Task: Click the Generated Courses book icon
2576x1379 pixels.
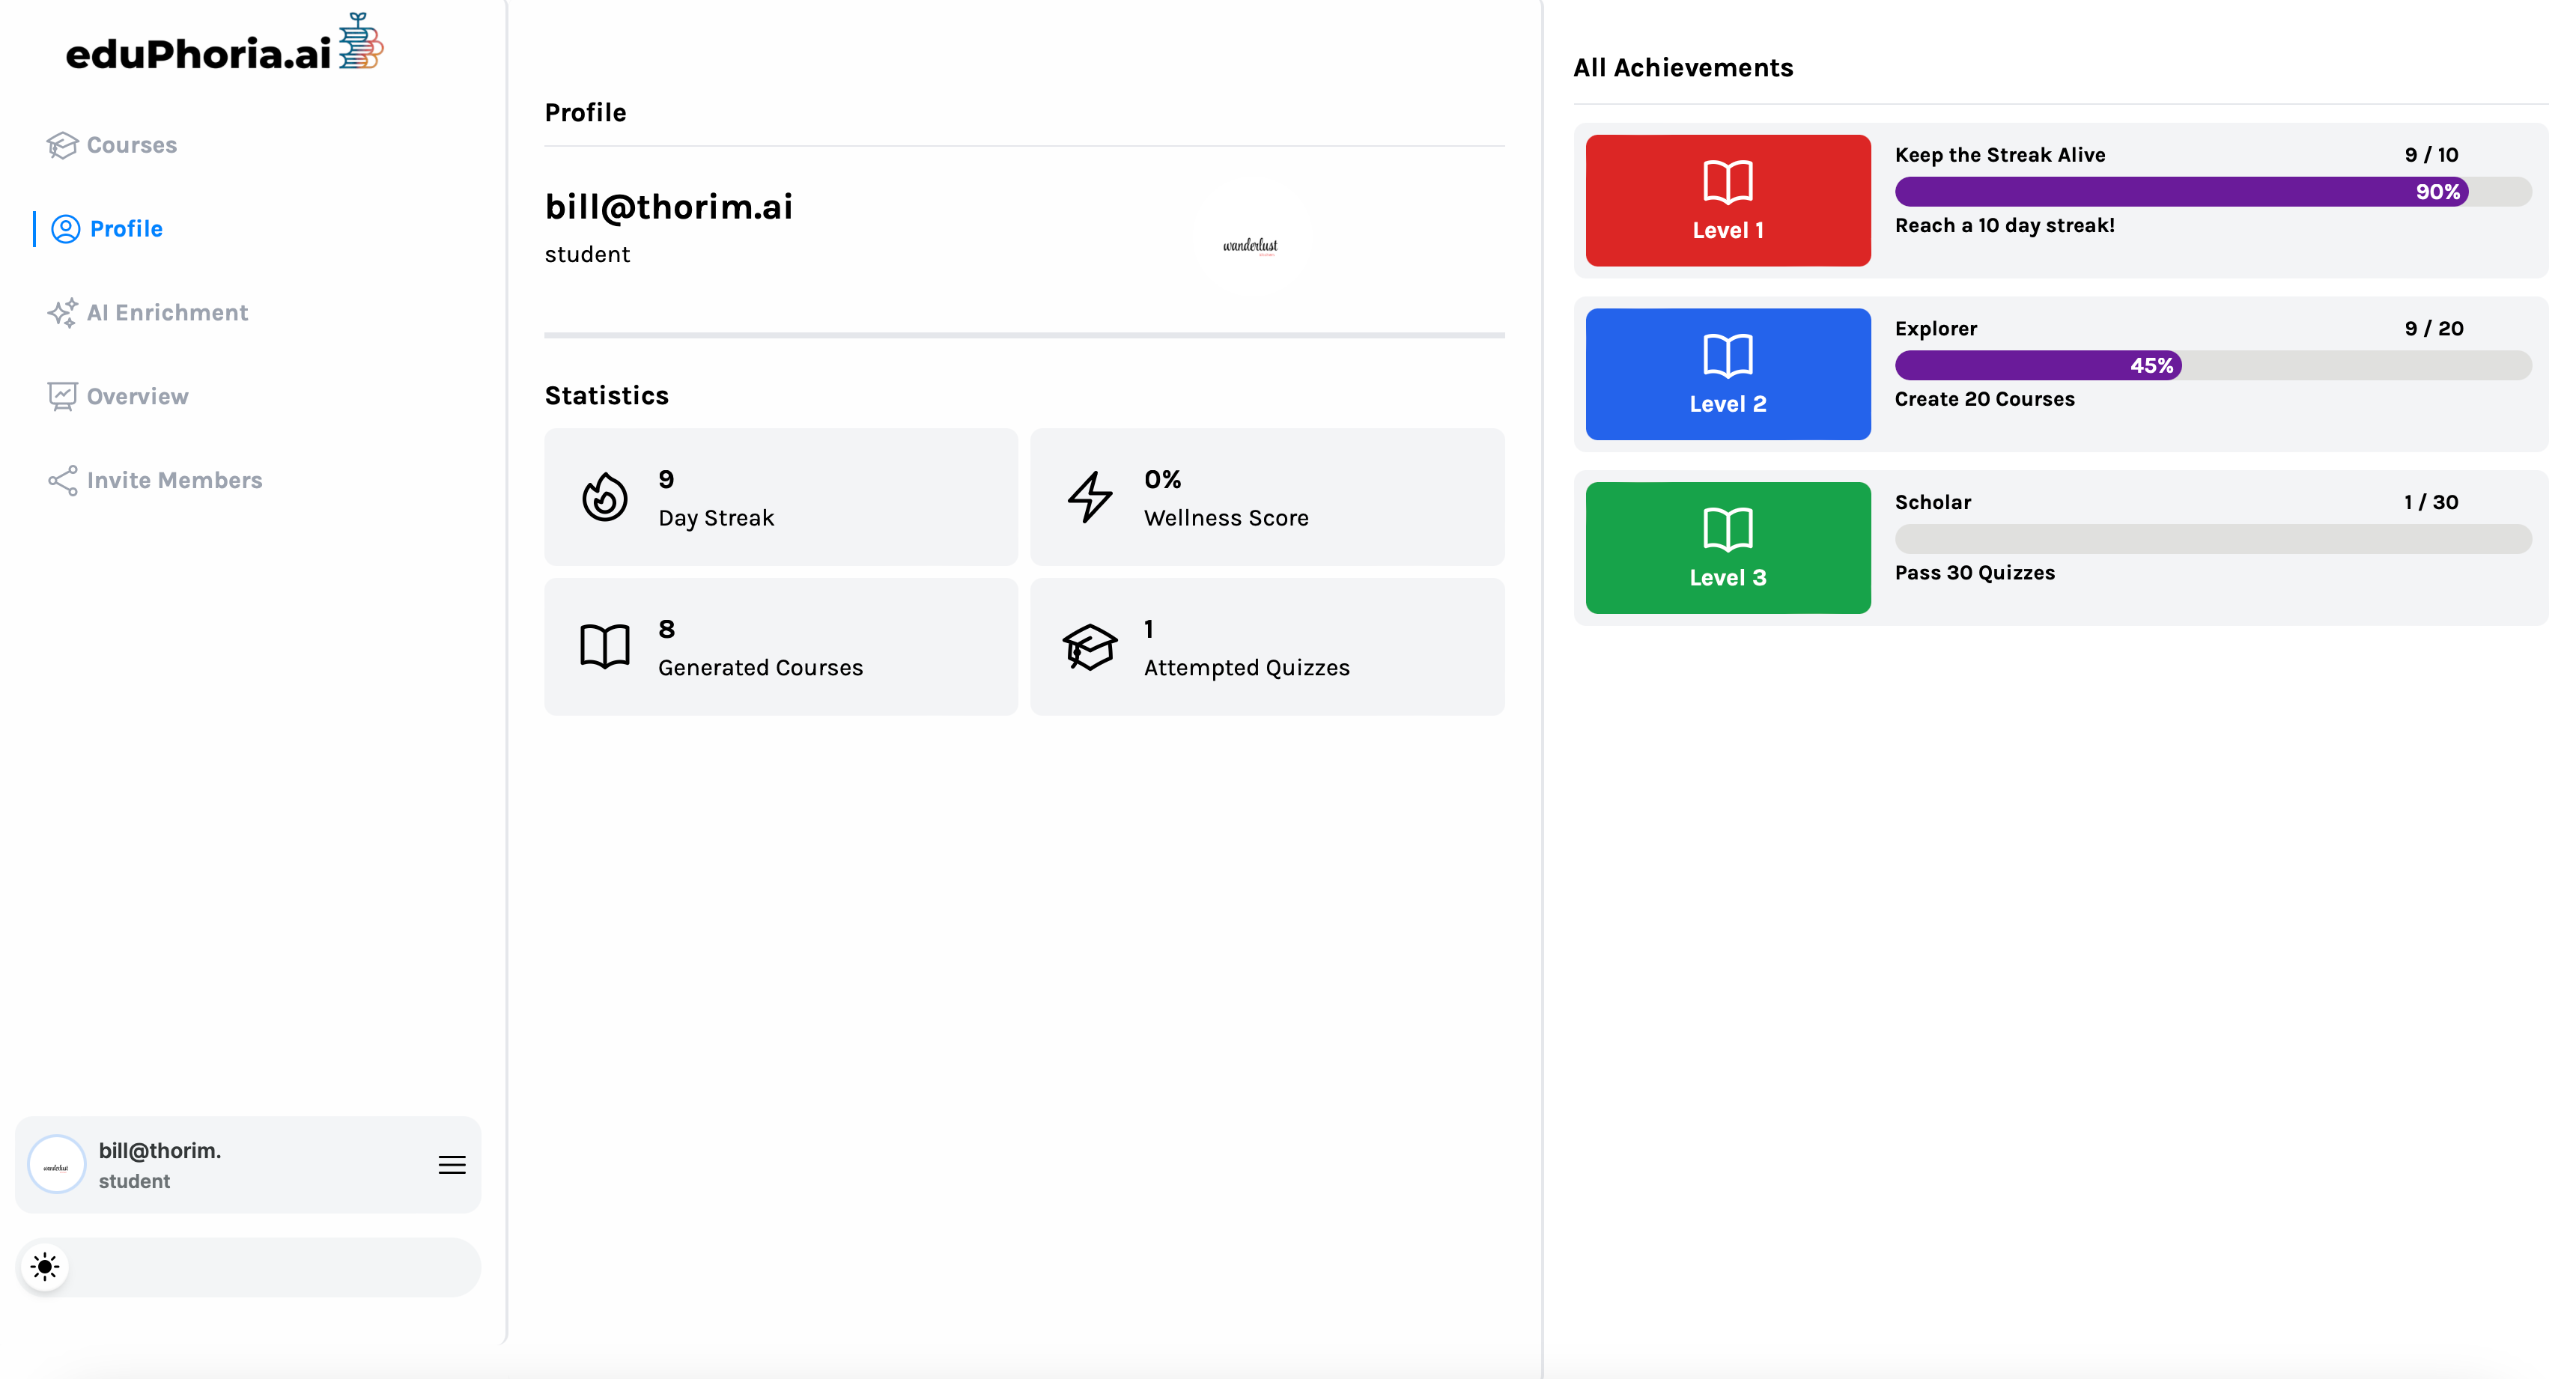Action: [x=604, y=647]
